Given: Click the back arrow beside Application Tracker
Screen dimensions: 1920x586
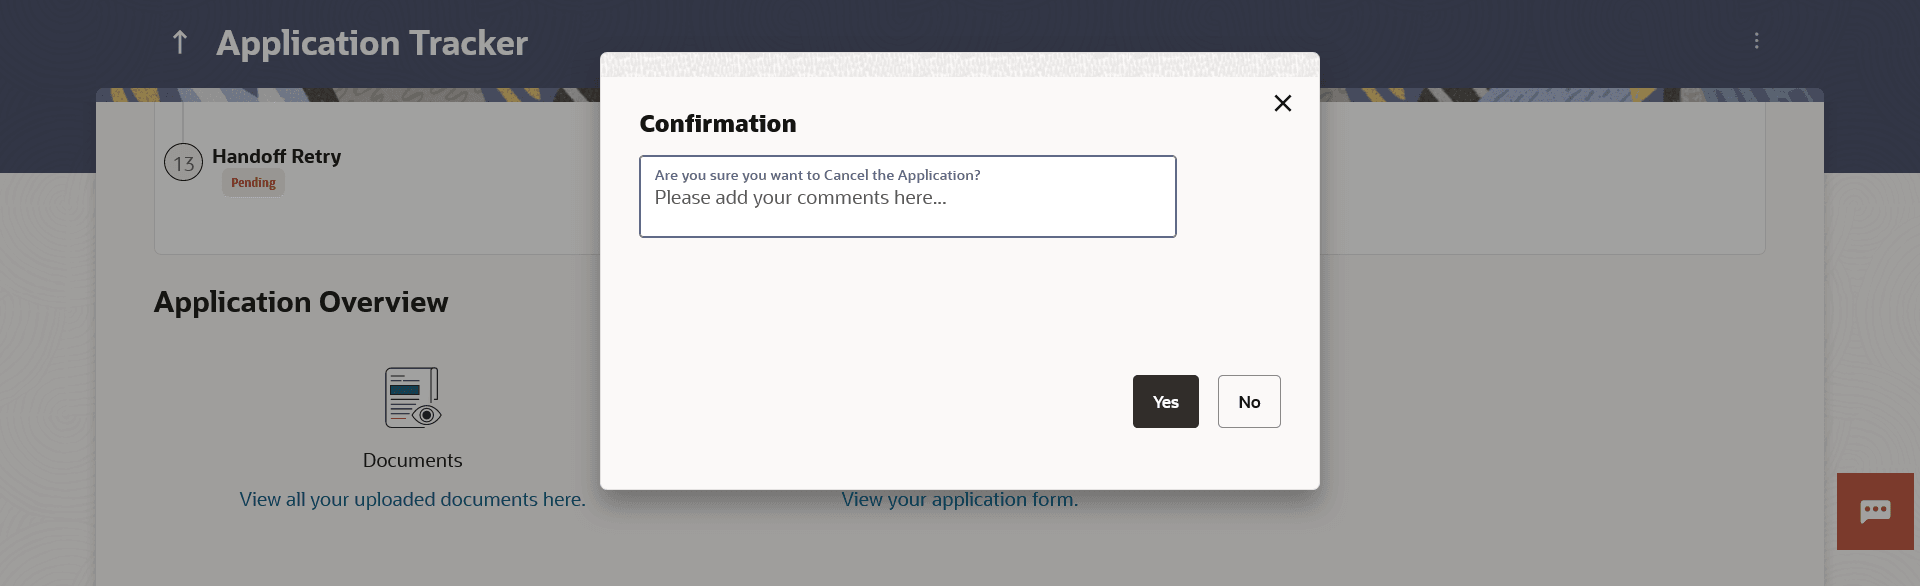Looking at the screenshot, I should point(180,42).
